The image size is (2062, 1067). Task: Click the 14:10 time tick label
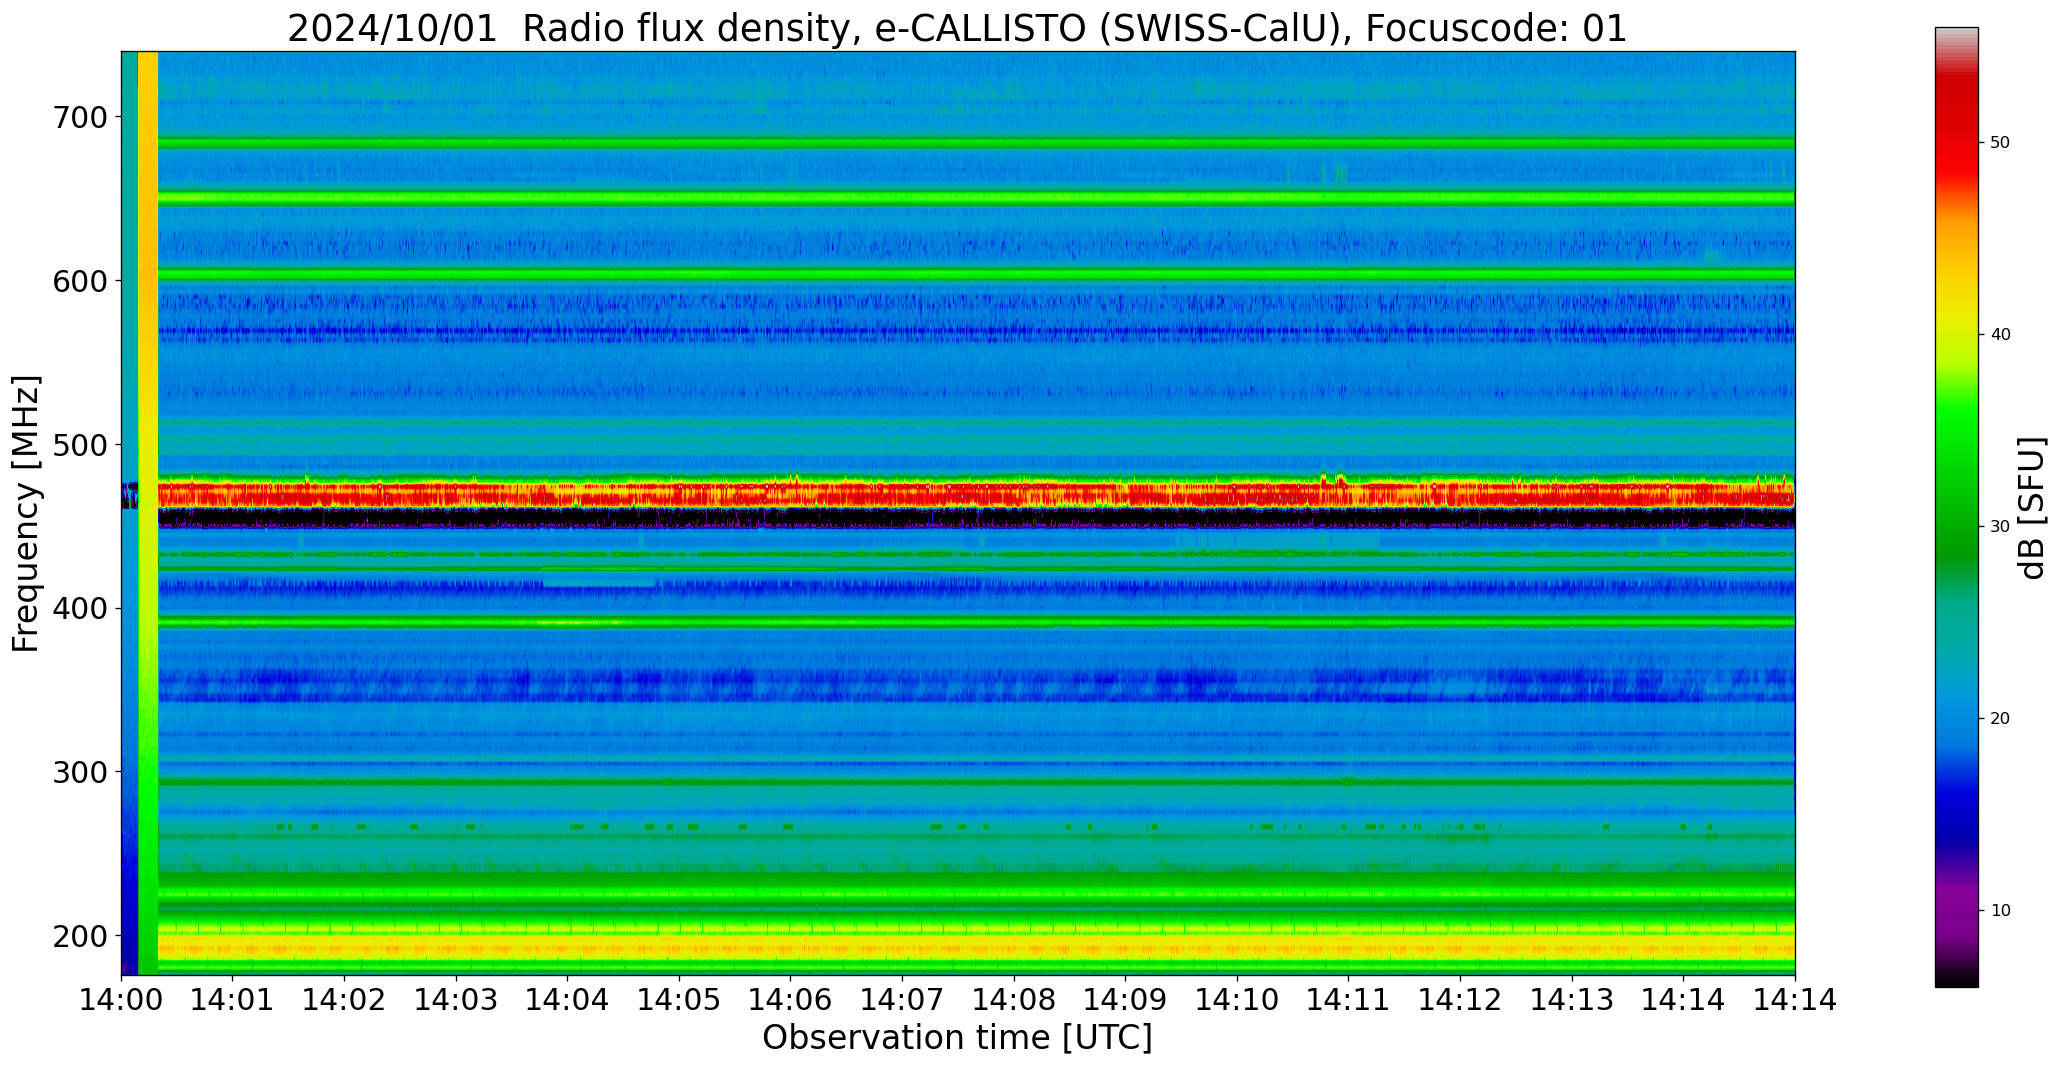coord(1238,1000)
